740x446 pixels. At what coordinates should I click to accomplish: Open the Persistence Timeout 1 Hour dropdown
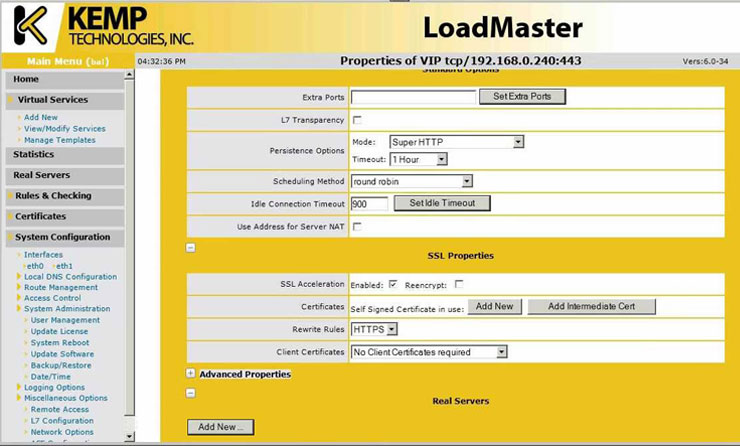[x=419, y=160]
